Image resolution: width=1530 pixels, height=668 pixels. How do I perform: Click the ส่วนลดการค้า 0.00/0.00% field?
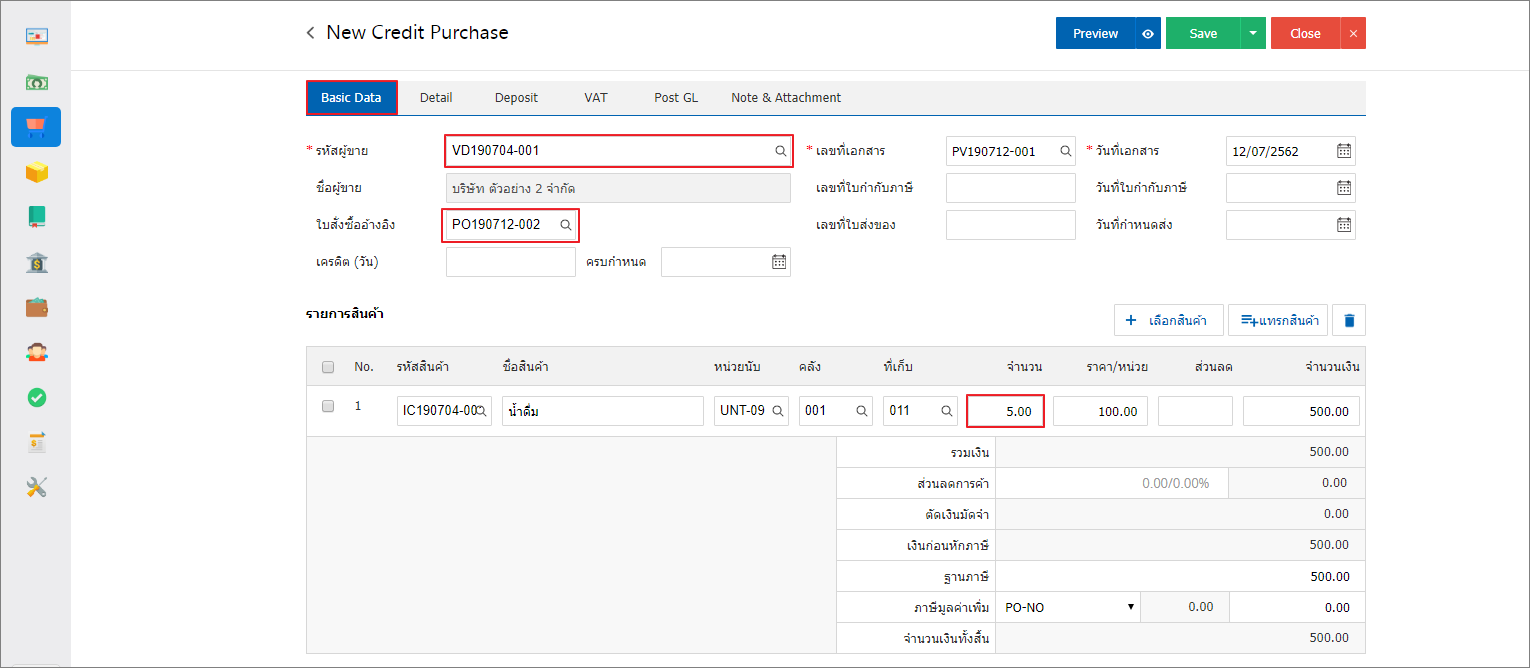pos(1112,483)
